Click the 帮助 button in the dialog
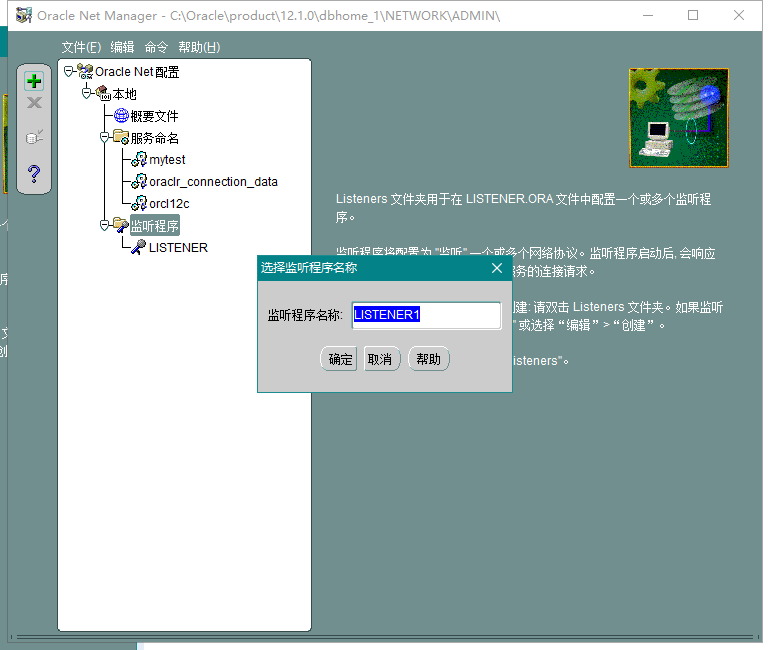Viewport: 770px width, 650px height. 428,359
